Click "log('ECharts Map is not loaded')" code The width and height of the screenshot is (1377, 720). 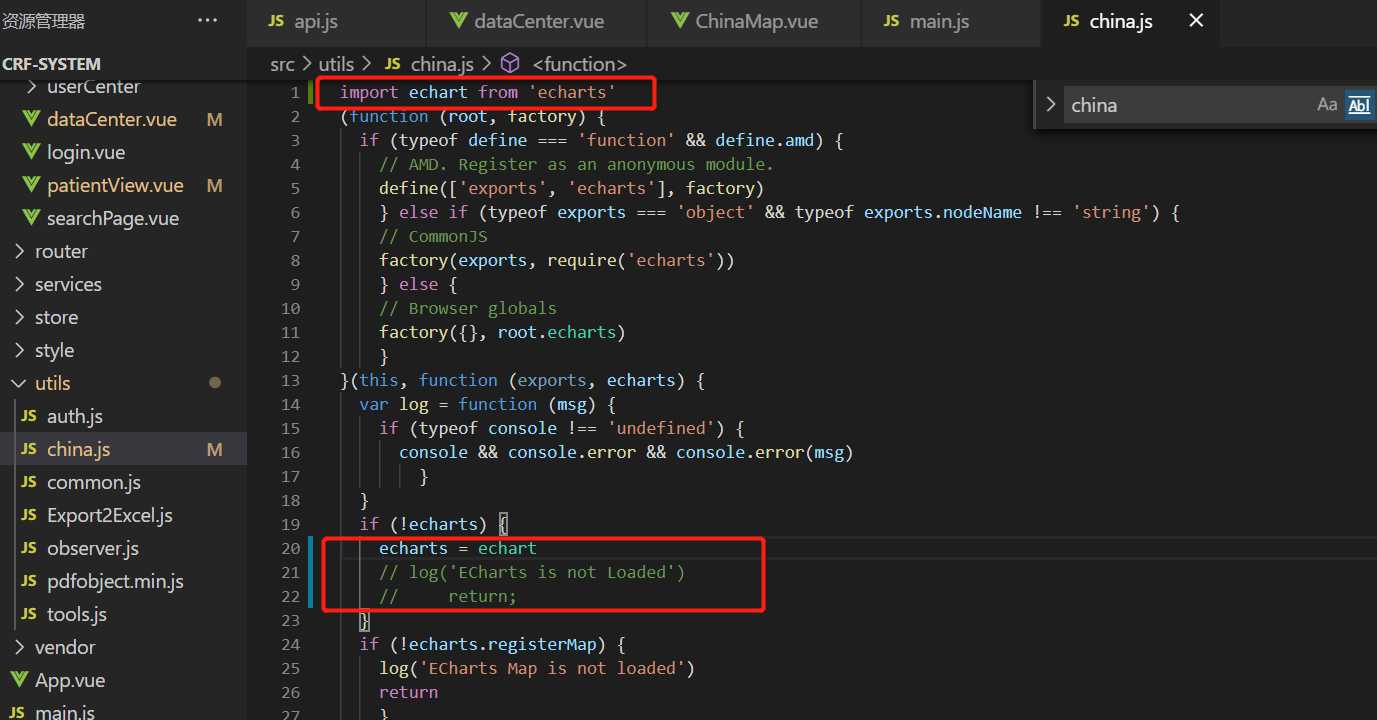[537, 668]
